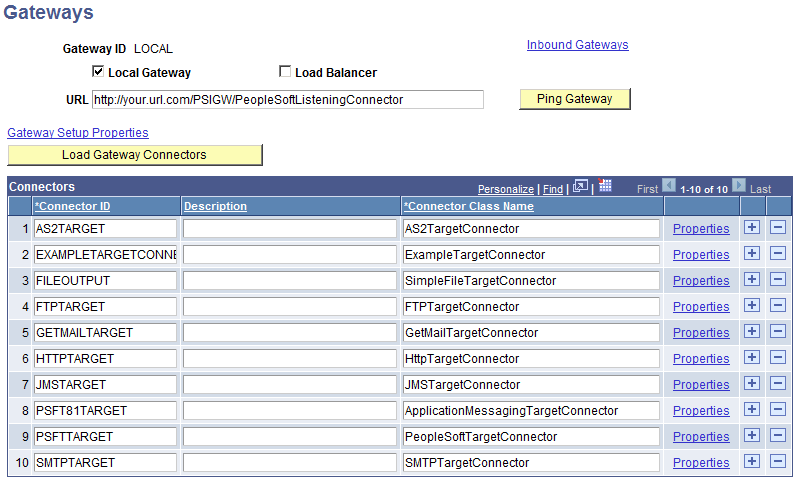Uncheck the Local Gateway checkbox

coord(98,71)
